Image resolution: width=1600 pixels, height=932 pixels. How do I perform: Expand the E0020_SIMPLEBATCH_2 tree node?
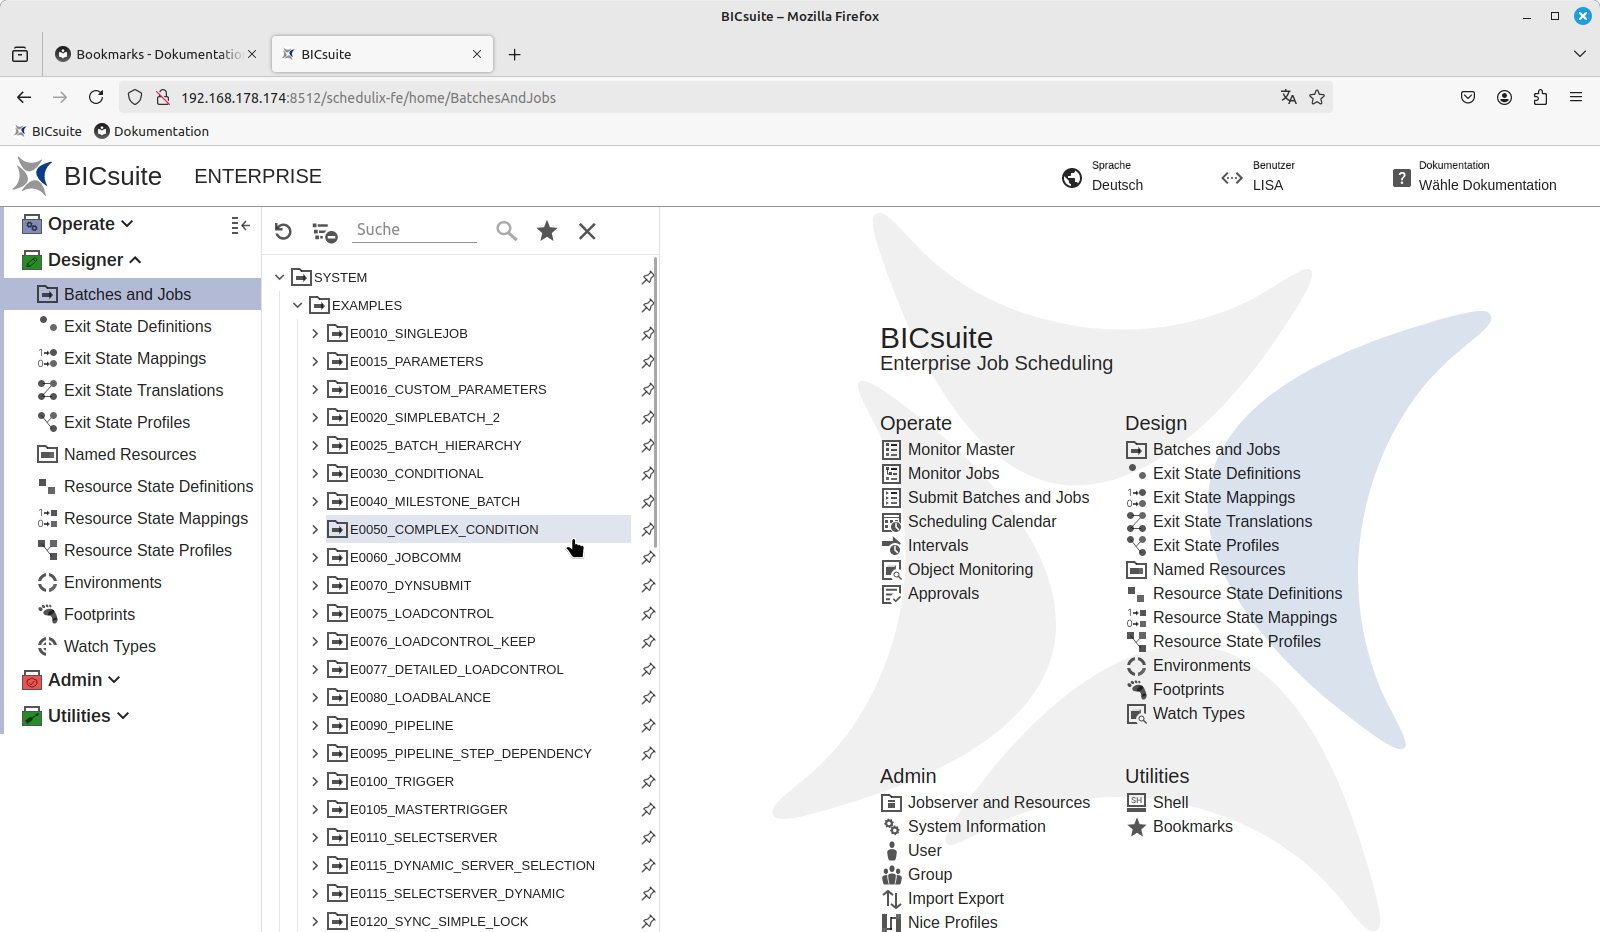tap(315, 418)
